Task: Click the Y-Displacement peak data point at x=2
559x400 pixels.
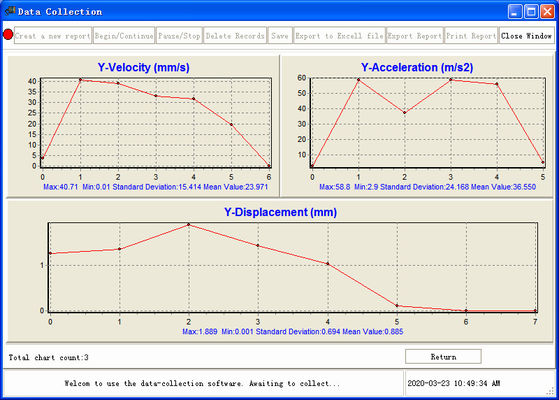Action: 189,225
